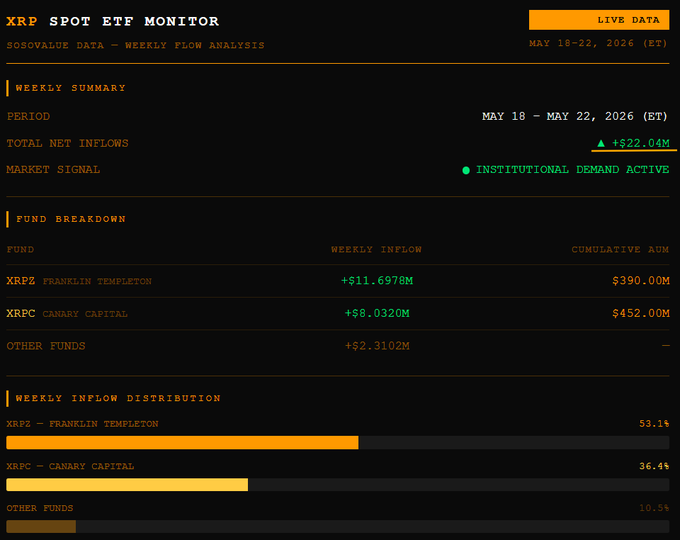Screen dimensions: 680x540
Task: Click the XRPC ticker in the table
Action: pyautogui.click(x=21, y=313)
